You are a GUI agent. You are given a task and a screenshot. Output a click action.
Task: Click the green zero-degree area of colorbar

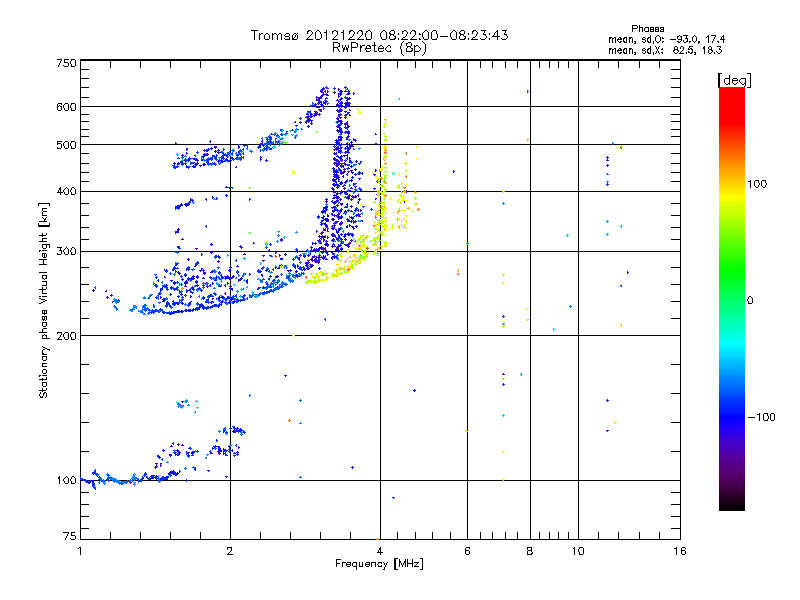coord(732,300)
